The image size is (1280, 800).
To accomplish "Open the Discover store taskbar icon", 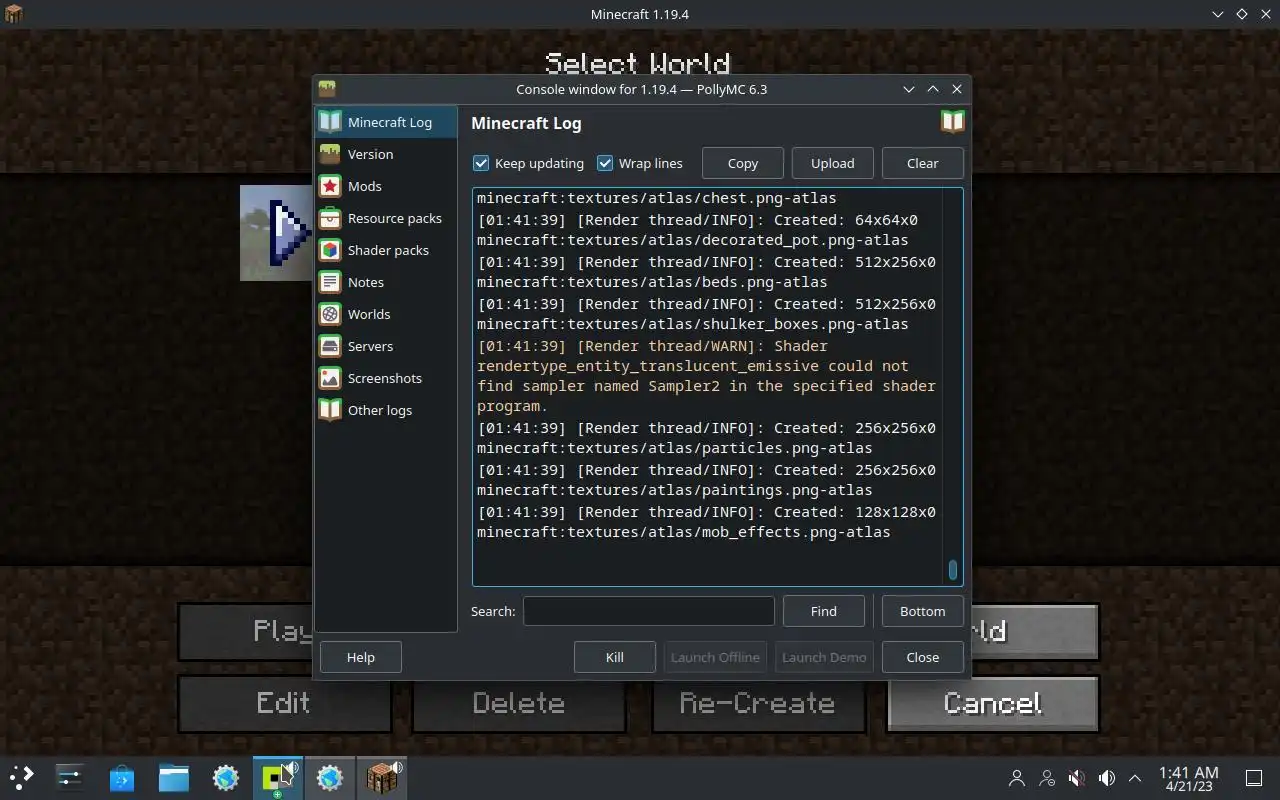I will click(122, 777).
